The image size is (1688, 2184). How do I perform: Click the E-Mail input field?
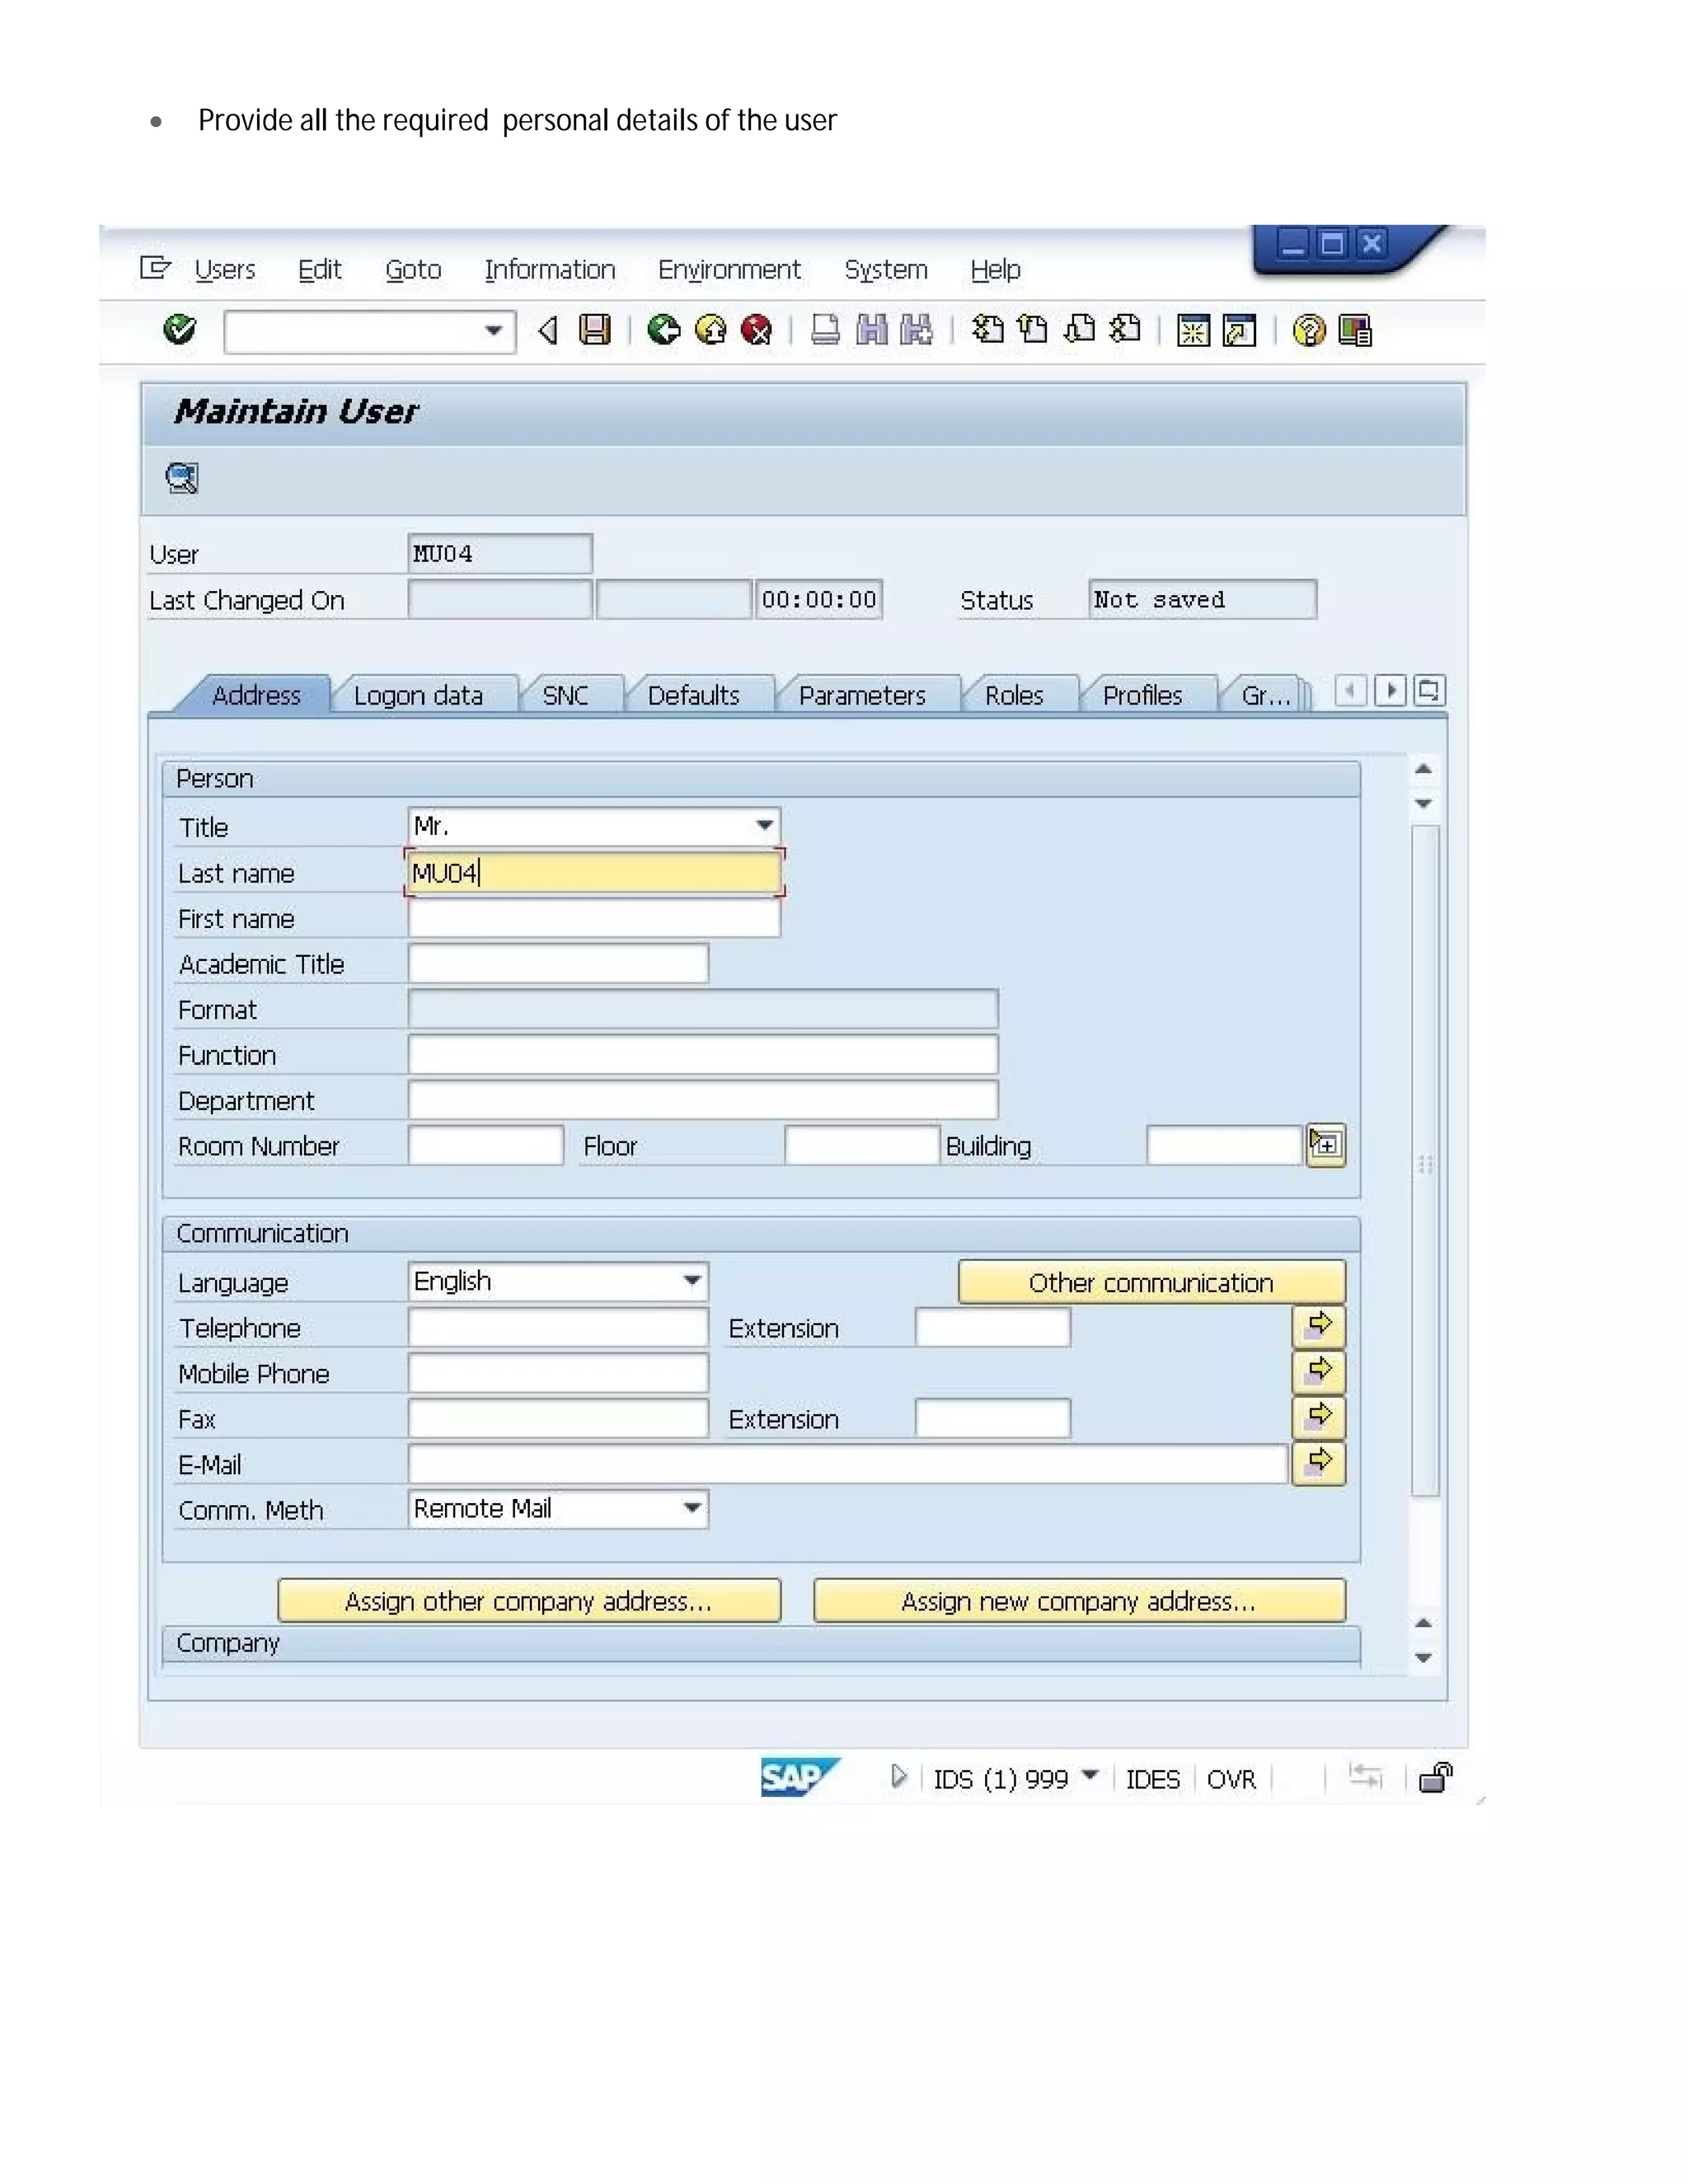[848, 1464]
